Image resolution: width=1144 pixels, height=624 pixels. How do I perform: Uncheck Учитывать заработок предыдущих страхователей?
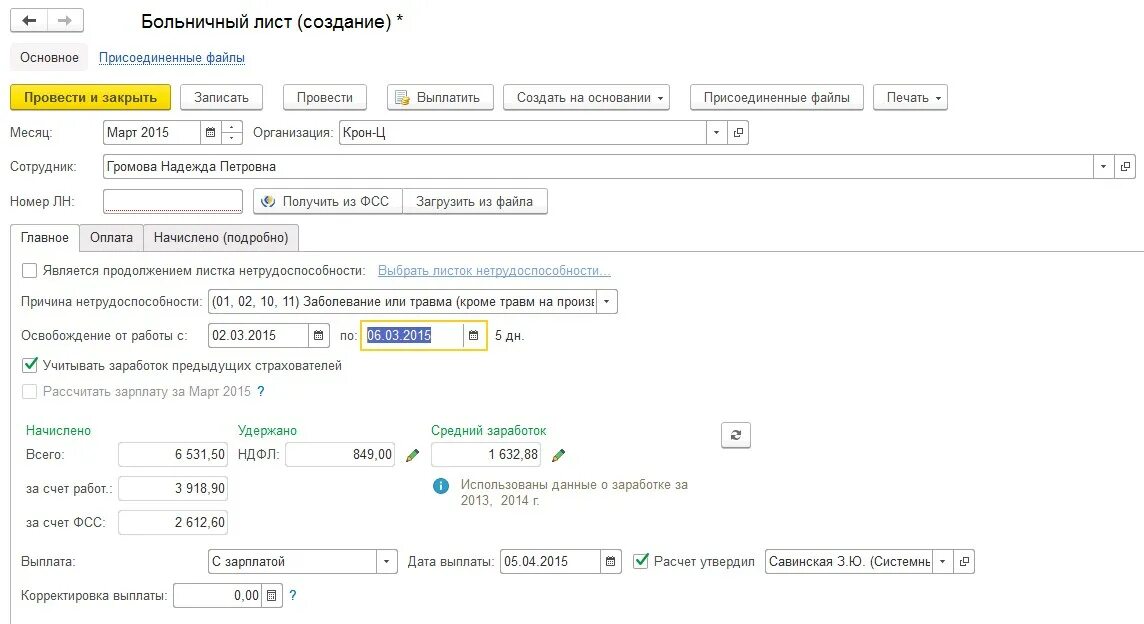(x=30, y=365)
